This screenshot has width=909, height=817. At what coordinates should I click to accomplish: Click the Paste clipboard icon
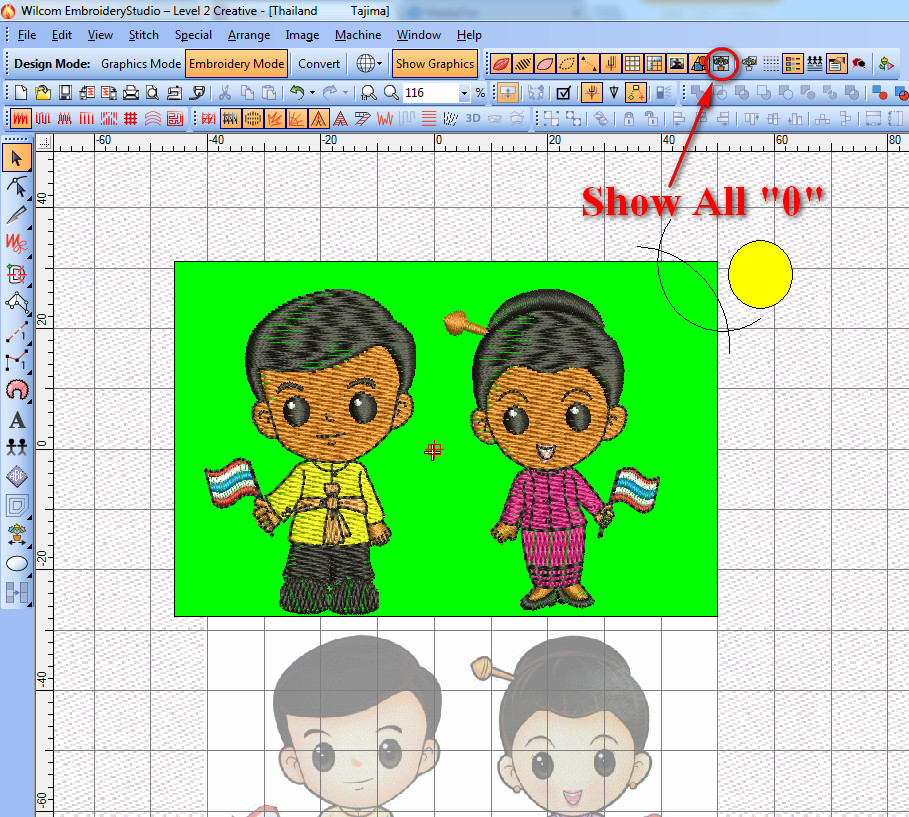268,93
